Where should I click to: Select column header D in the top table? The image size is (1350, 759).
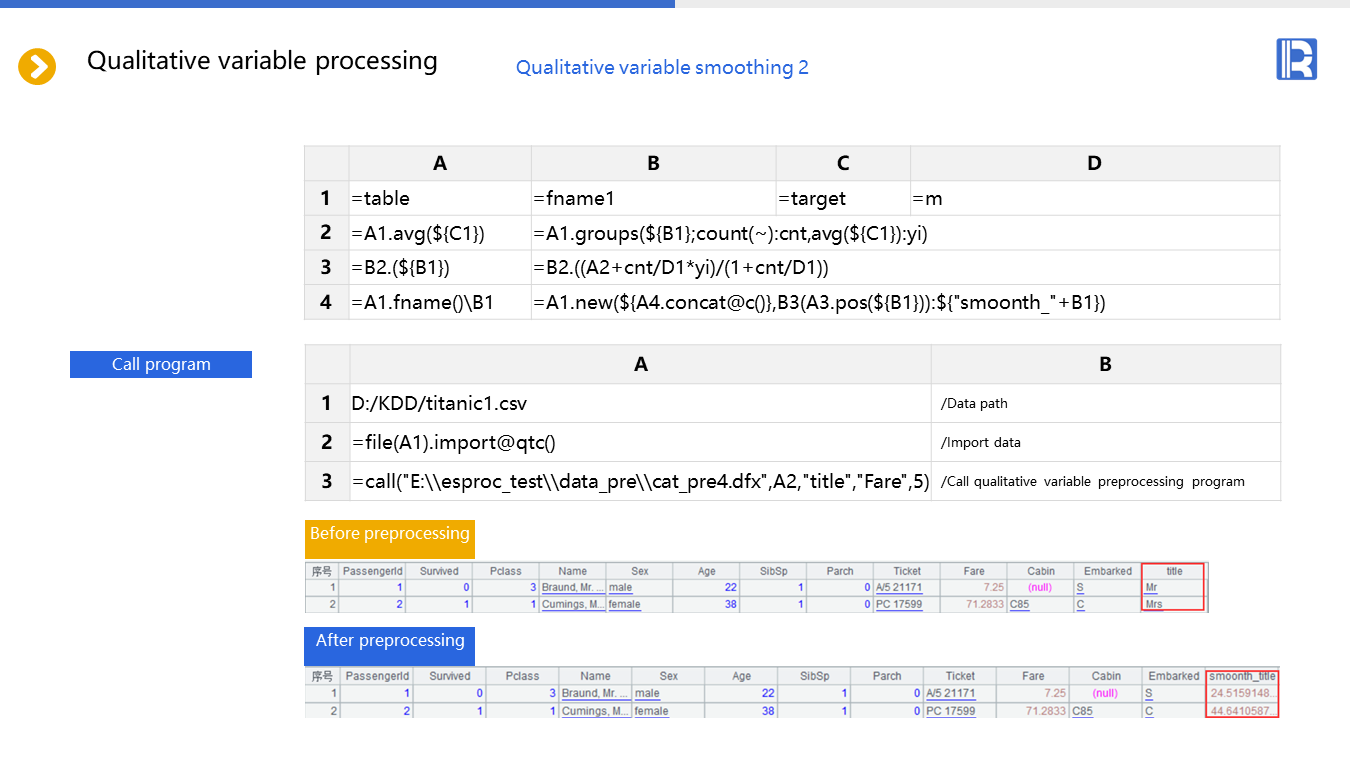point(1094,163)
